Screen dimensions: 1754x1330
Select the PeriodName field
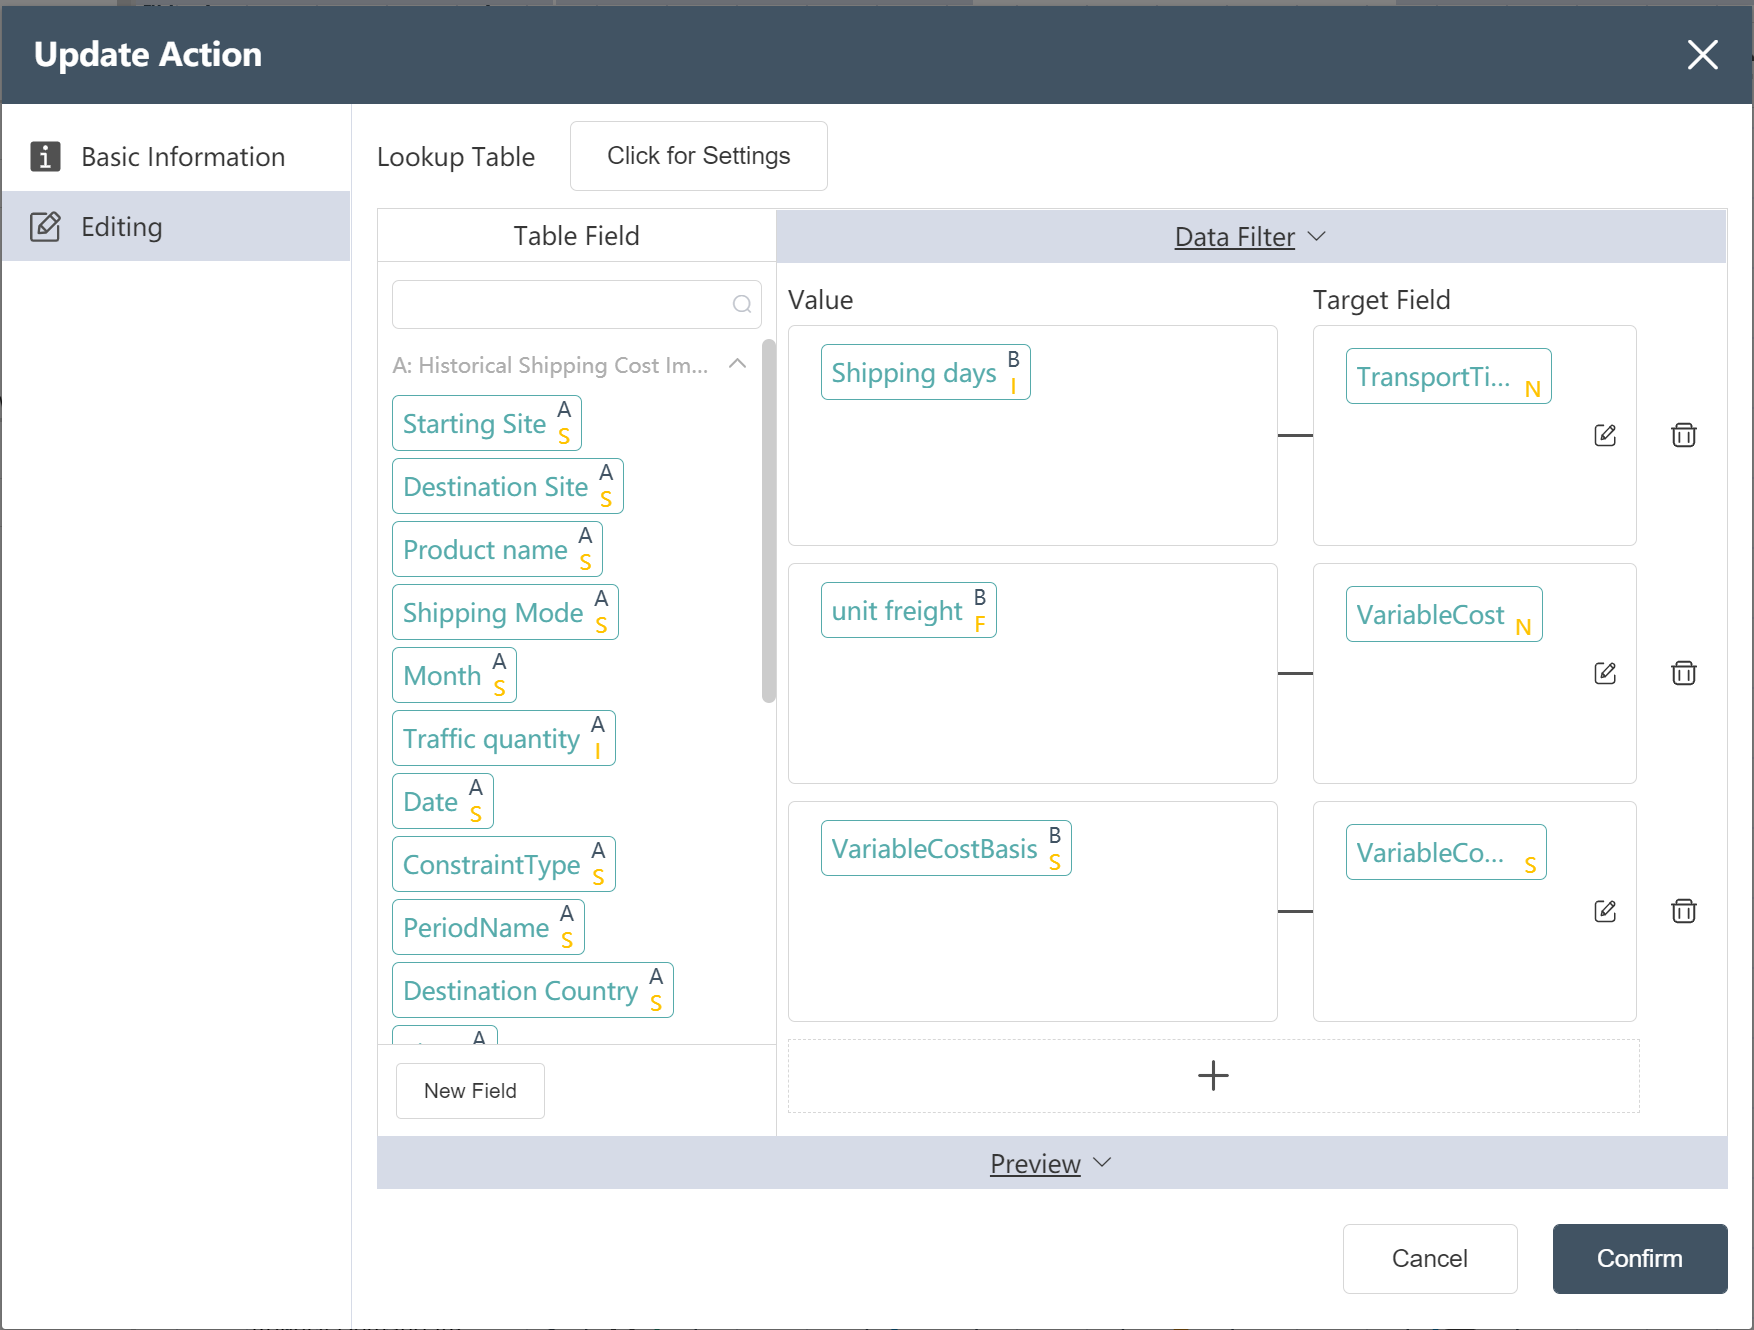[488, 927]
